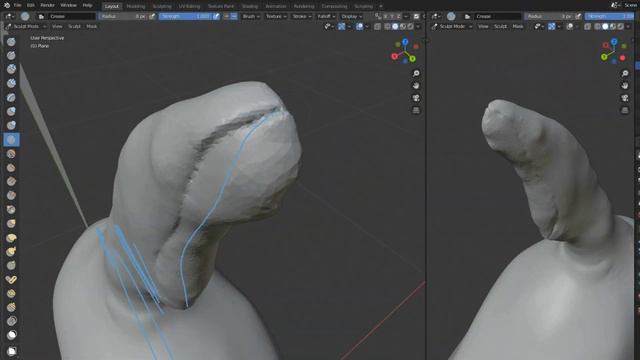Open editor type dropdown in left viewport

9,16
